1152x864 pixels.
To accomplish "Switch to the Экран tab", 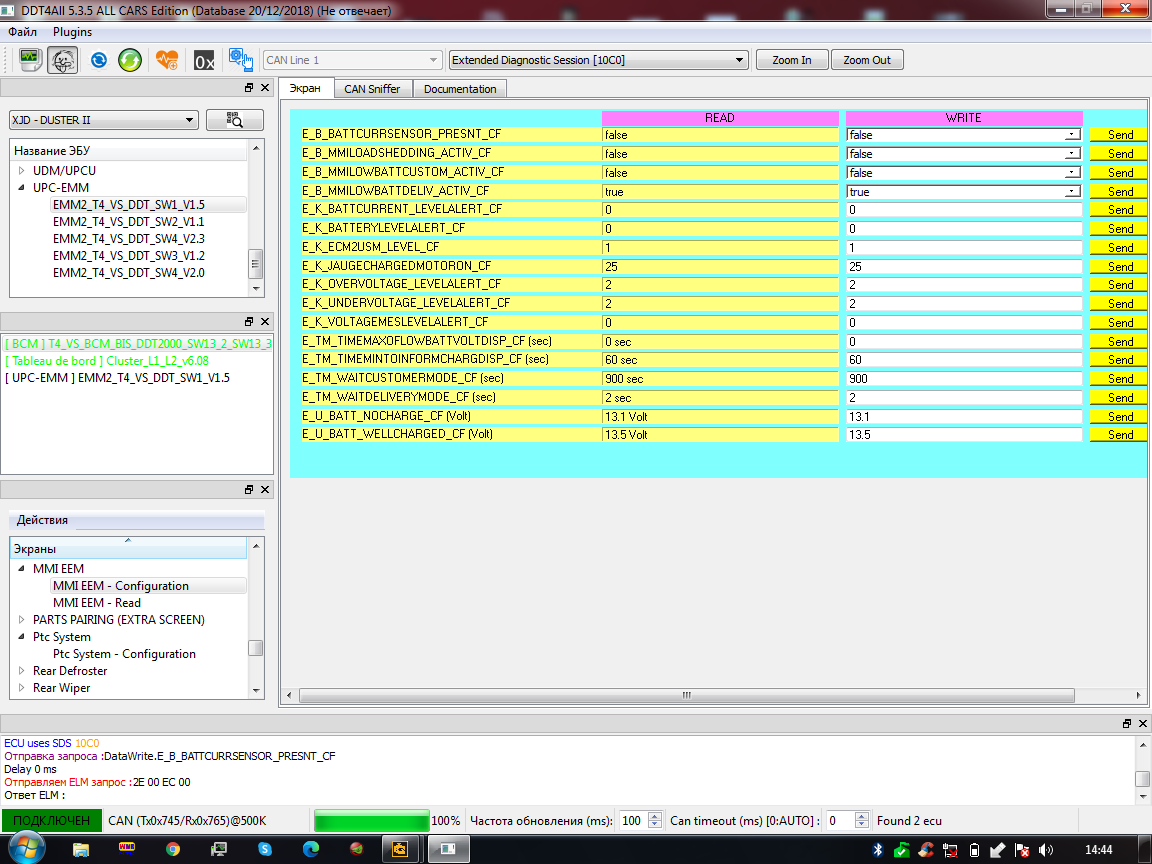I will (x=306, y=88).
